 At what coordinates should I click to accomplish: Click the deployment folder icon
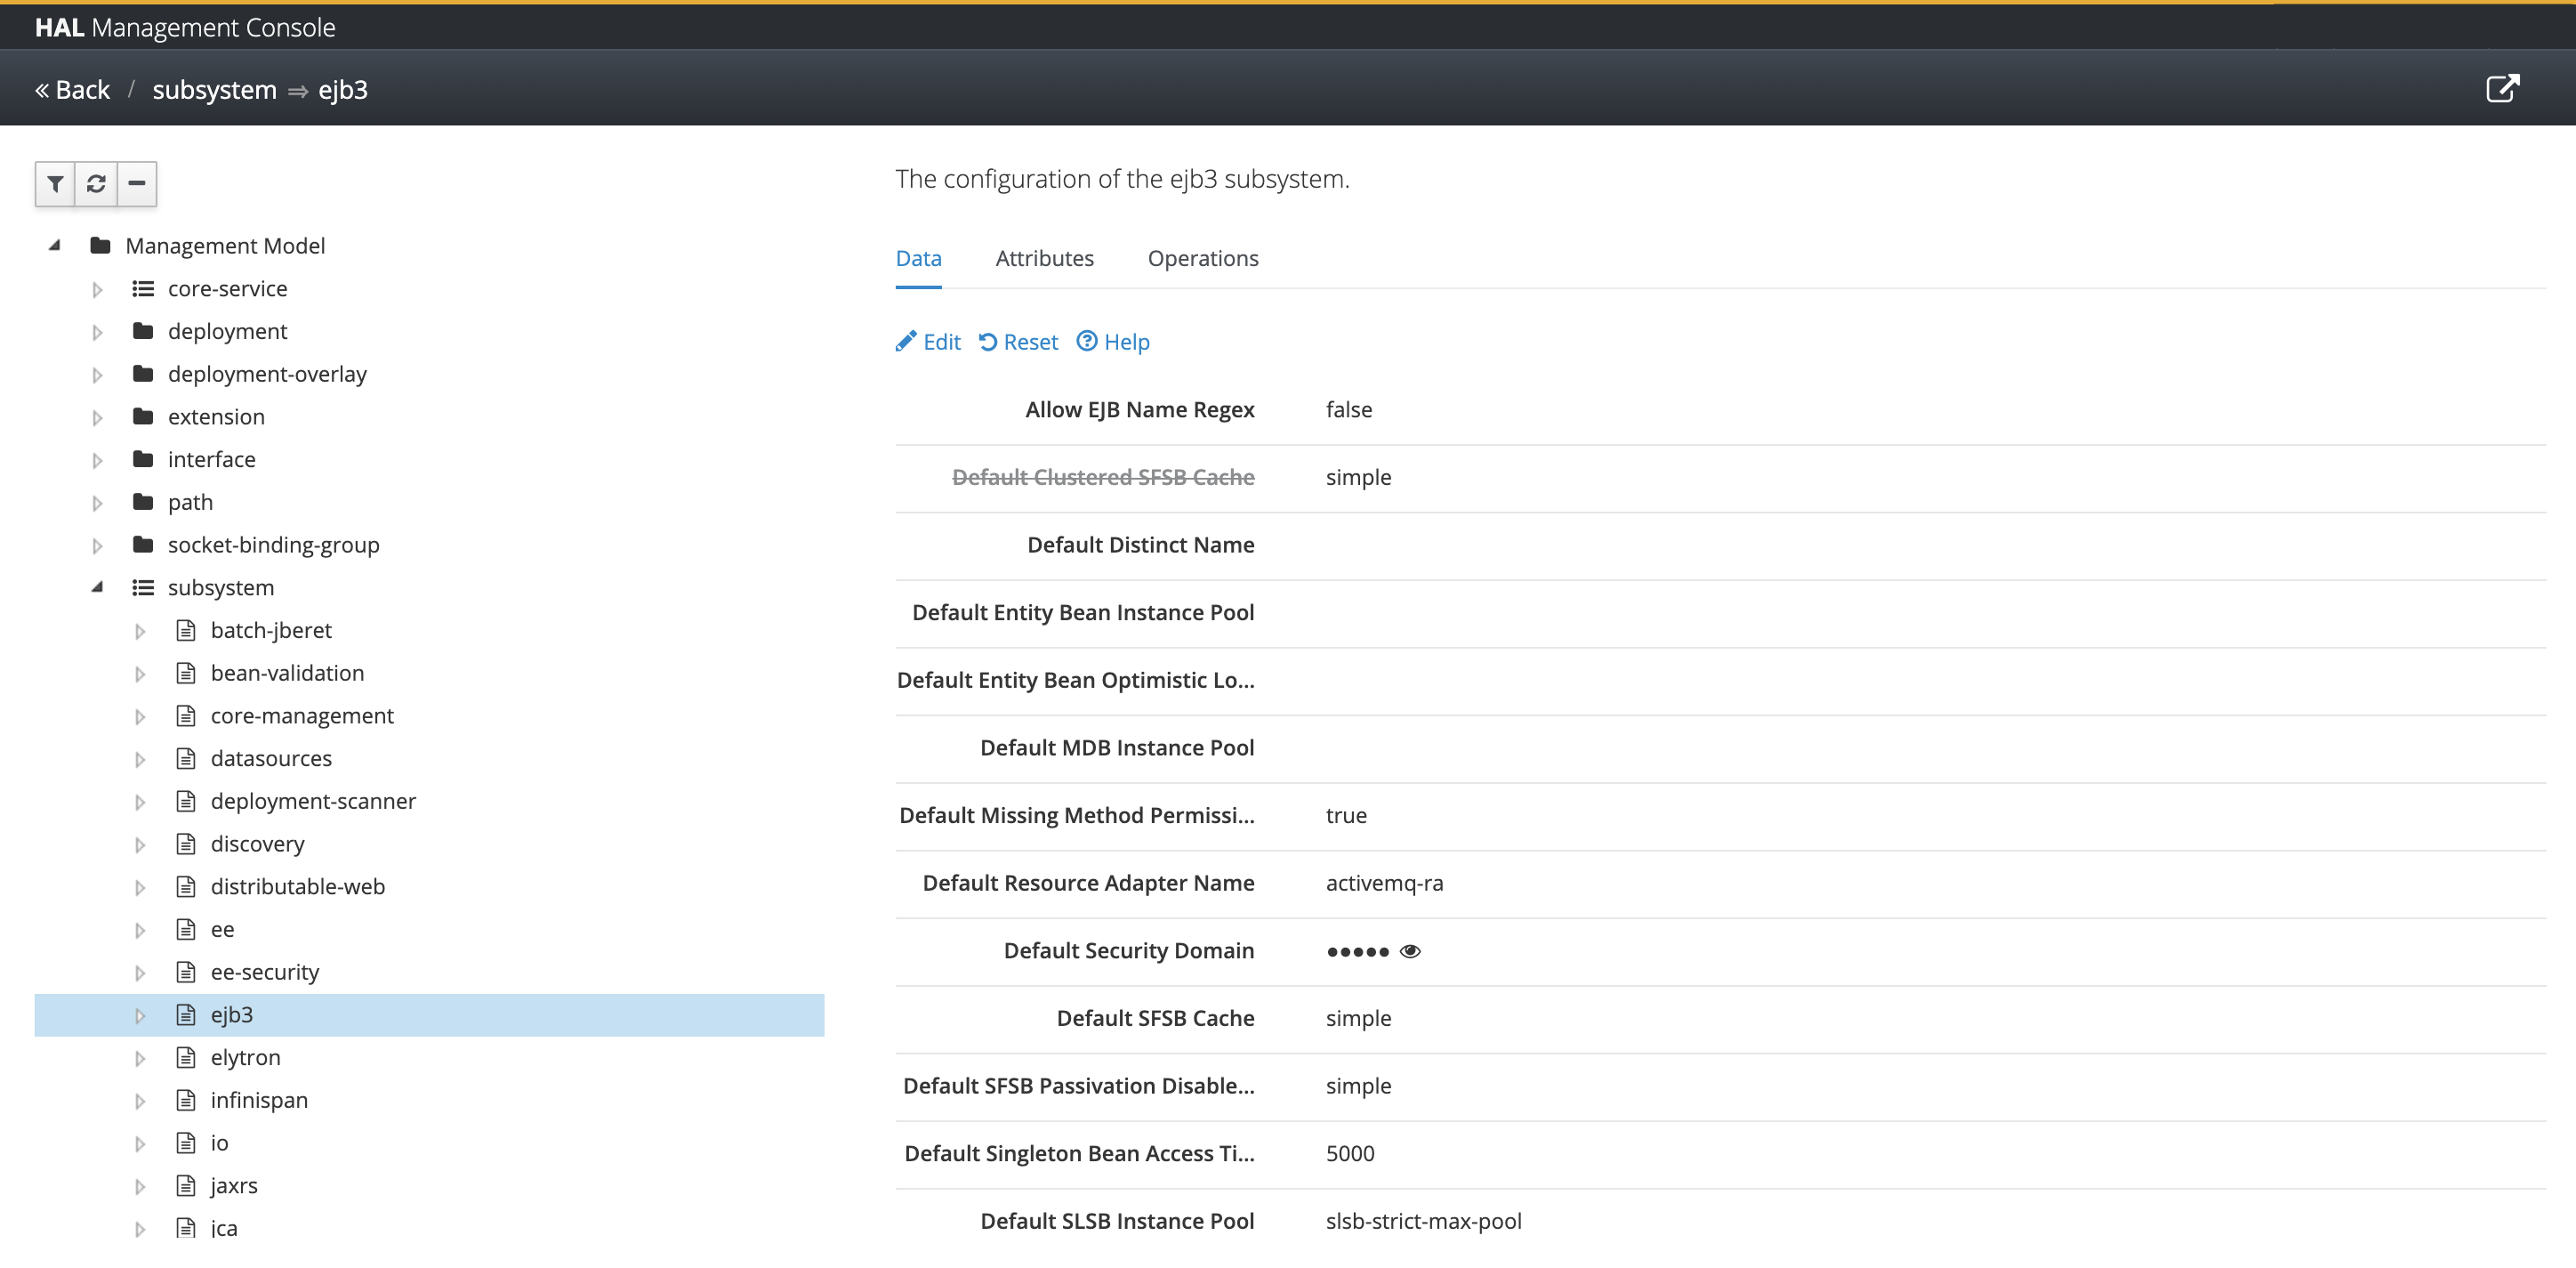point(143,331)
